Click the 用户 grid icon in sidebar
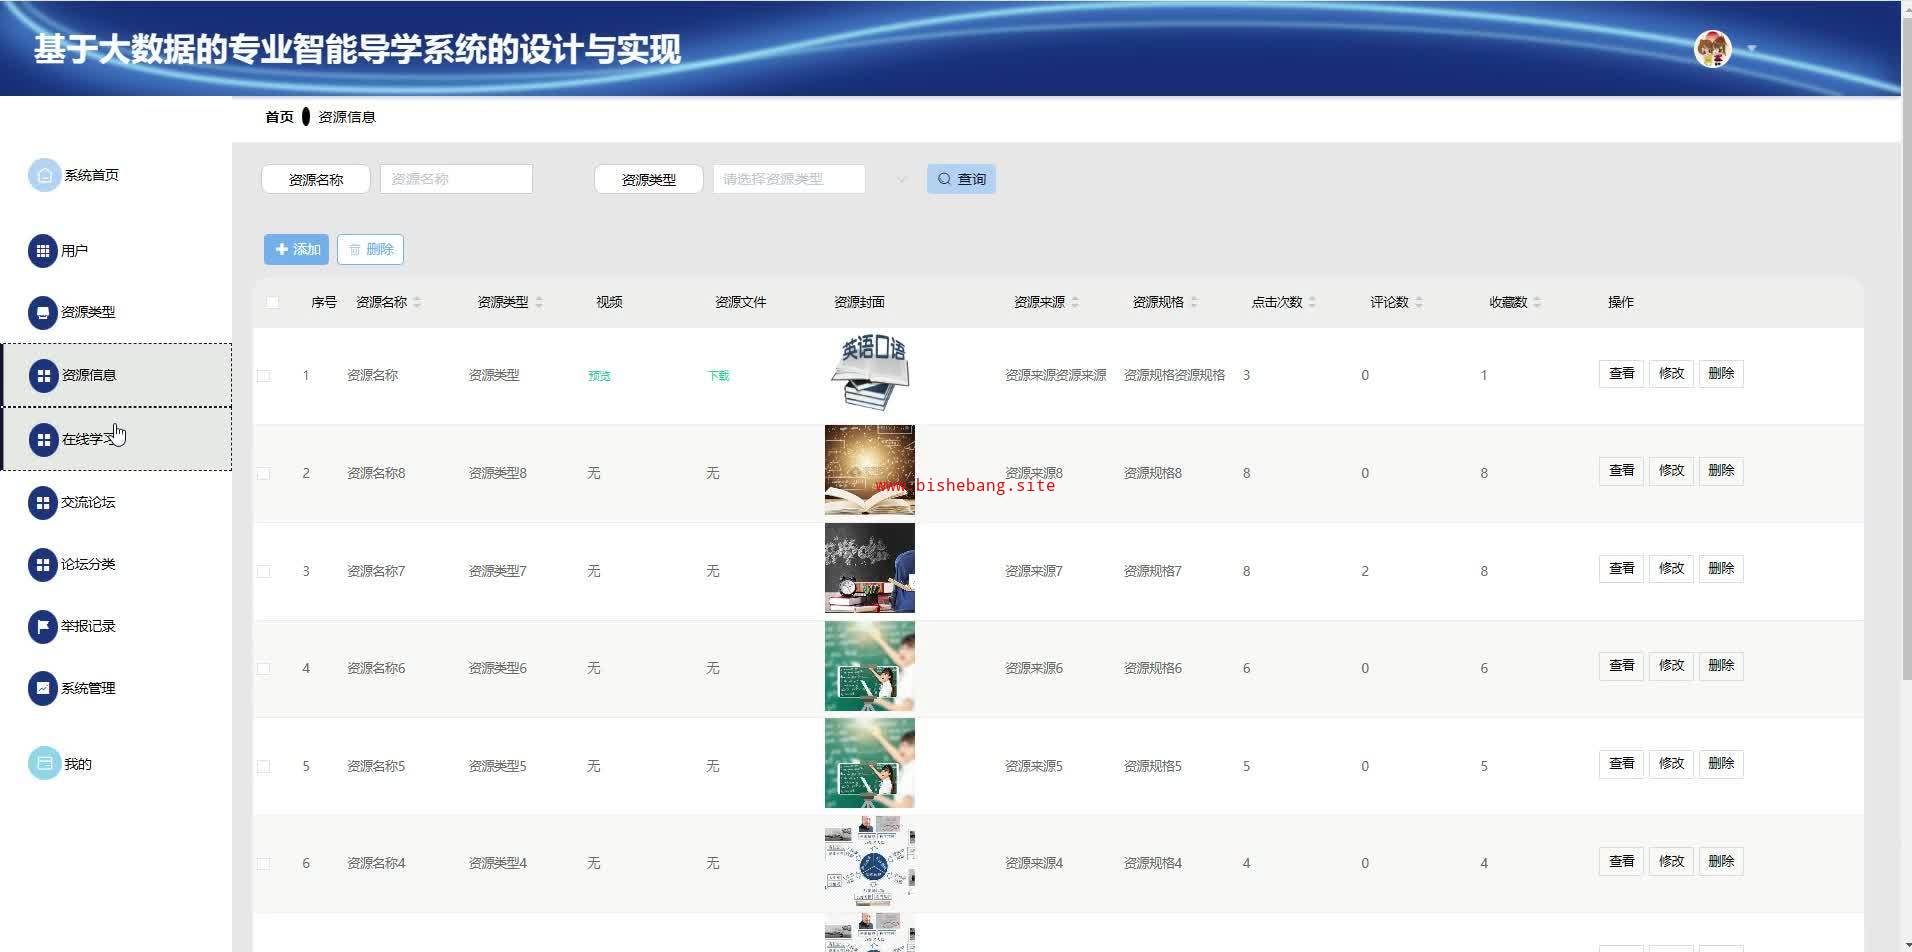Viewport: 1912px width, 952px height. coord(42,251)
